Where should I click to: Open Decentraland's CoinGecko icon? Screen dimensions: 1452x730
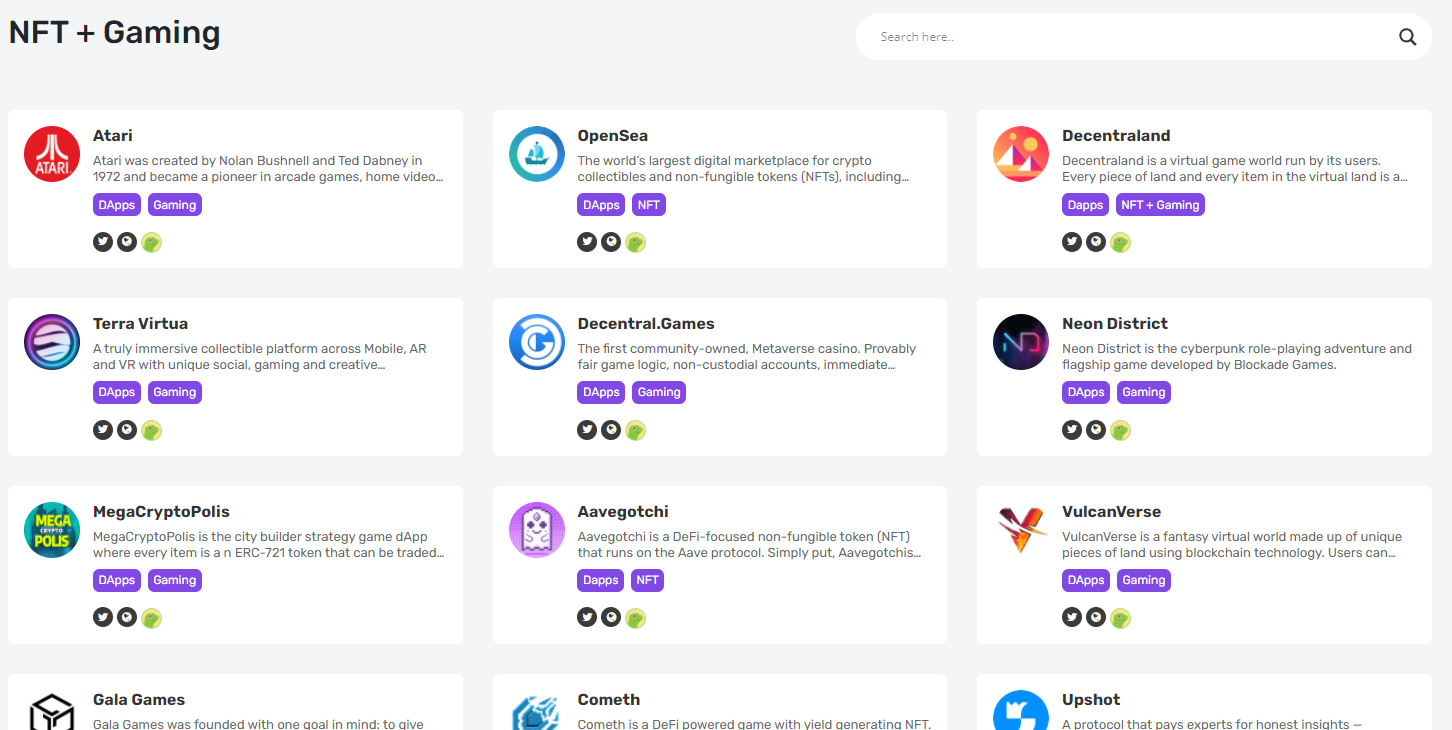click(x=1120, y=242)
